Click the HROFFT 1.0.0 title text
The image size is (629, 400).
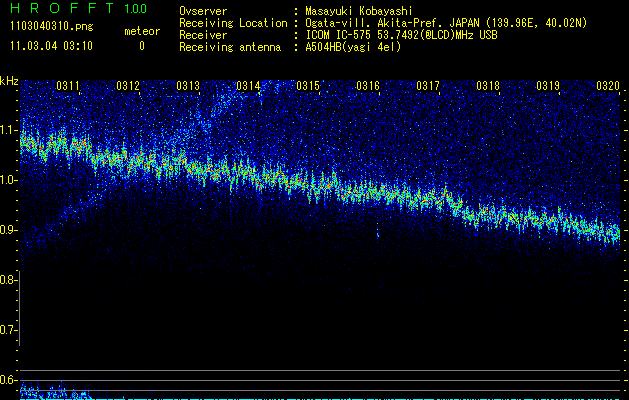(x=78, y=8)
